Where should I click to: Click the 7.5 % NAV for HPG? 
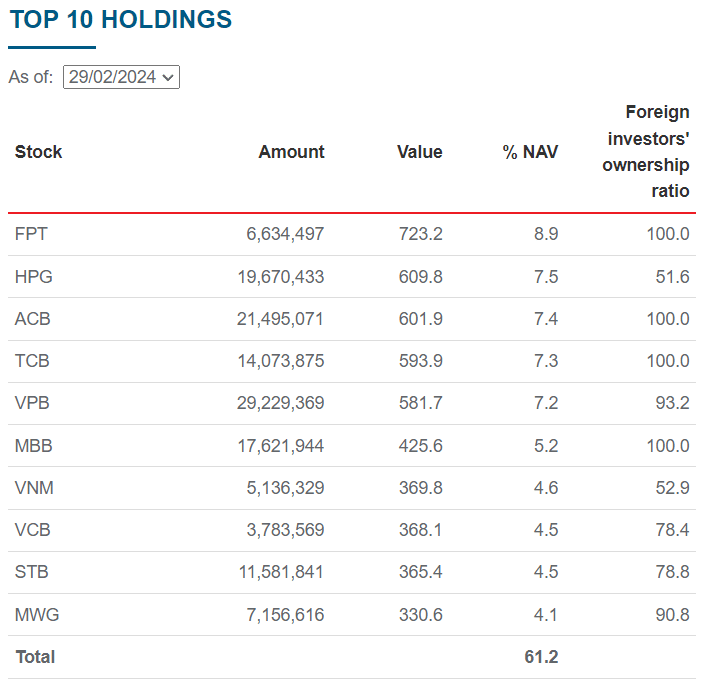[x=546, y=277]
